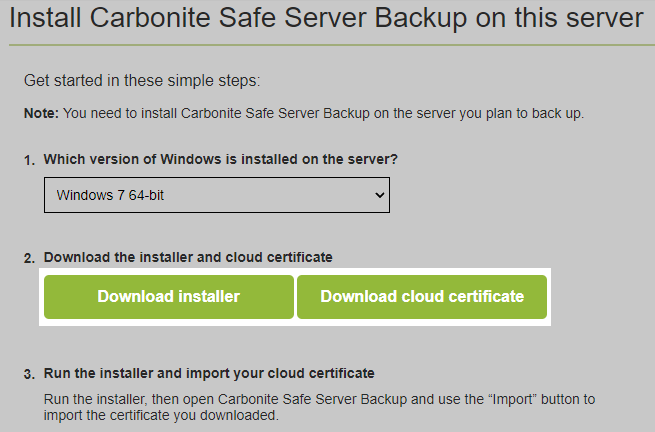Click the step 1 Windows version question

point(221,159)
